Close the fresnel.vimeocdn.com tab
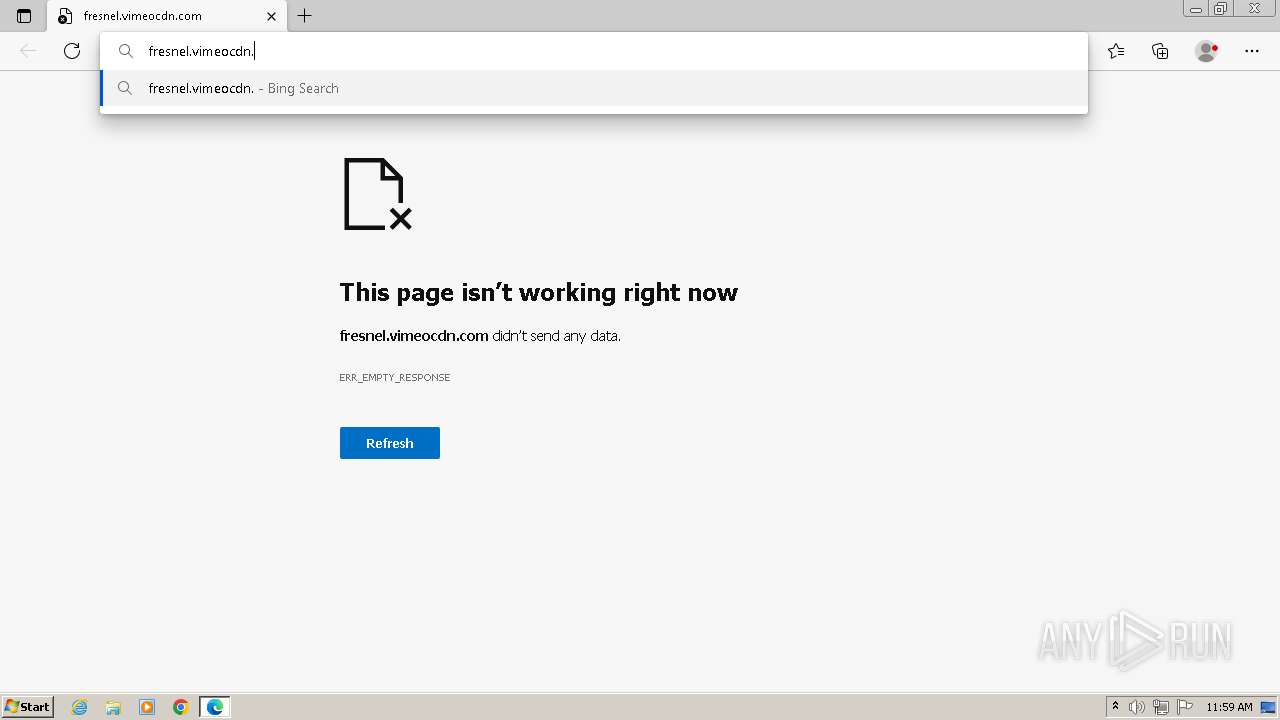1280x720 pixels. 271,16
